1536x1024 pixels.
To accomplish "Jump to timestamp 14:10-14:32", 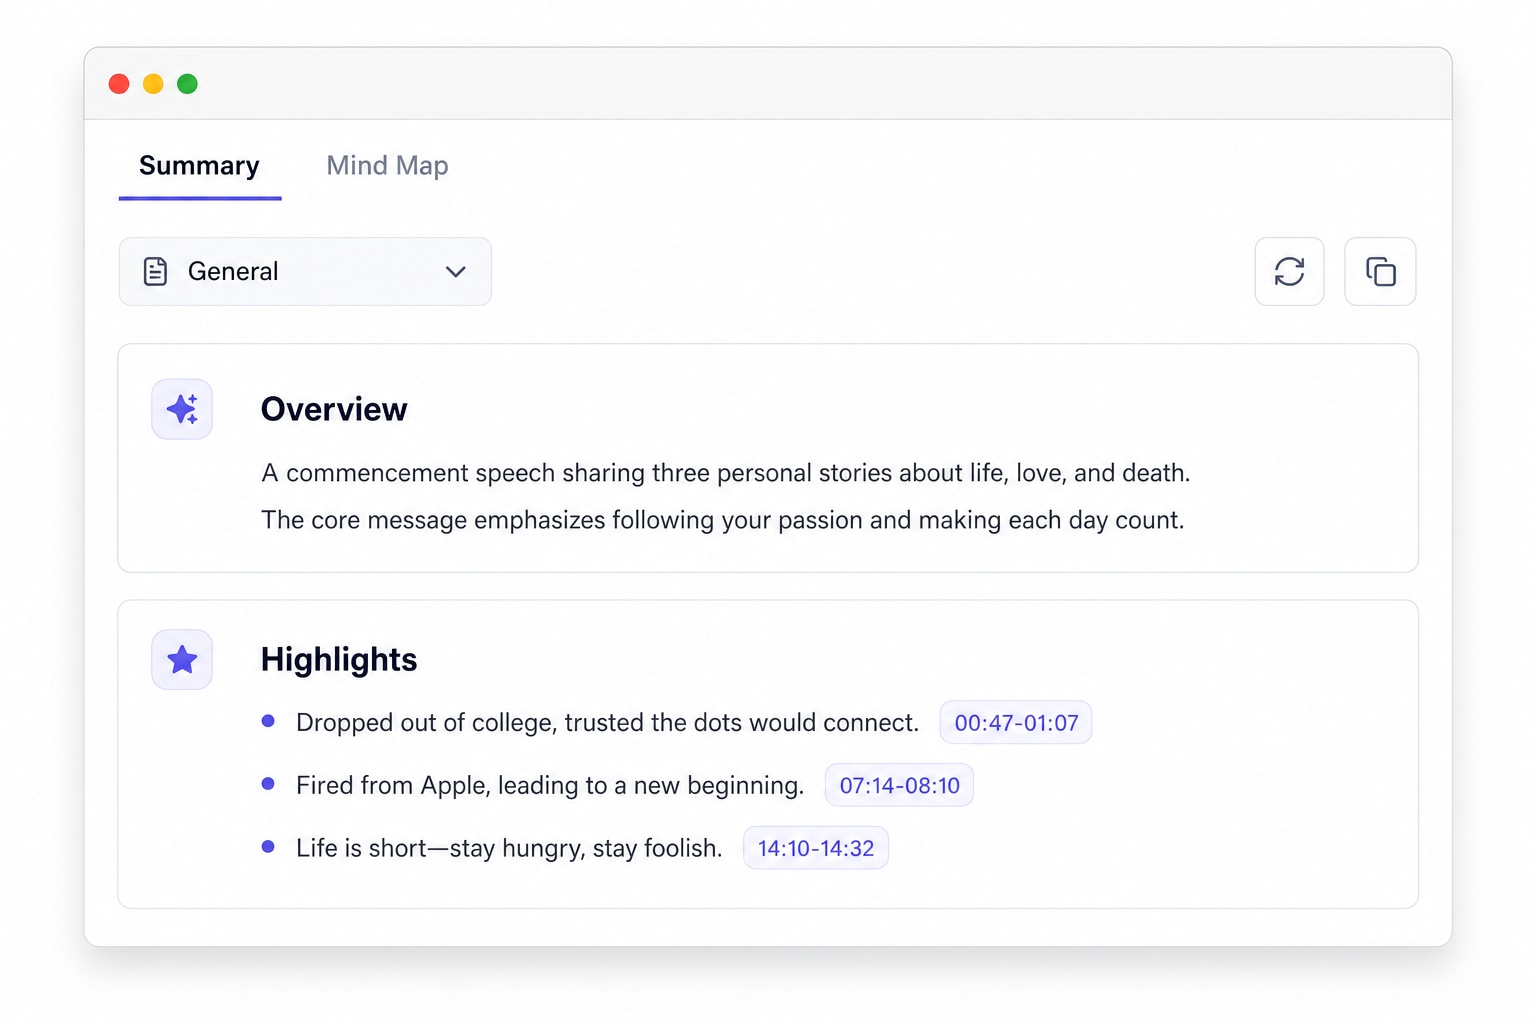I will pyautogui.click(x=816, y=849).
